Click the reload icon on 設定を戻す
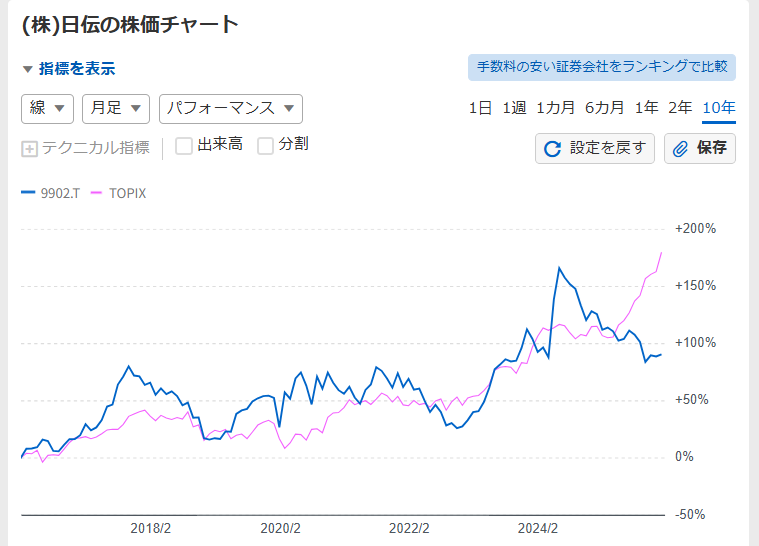The image size is (759, 546). pyautogui.click(x=552, y=149)
